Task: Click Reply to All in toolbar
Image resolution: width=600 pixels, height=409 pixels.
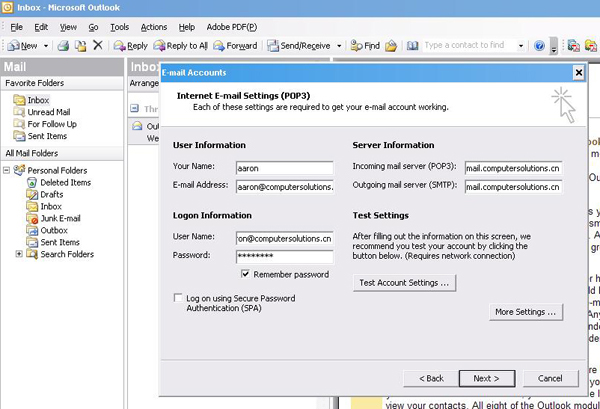Action: (181, 46)
